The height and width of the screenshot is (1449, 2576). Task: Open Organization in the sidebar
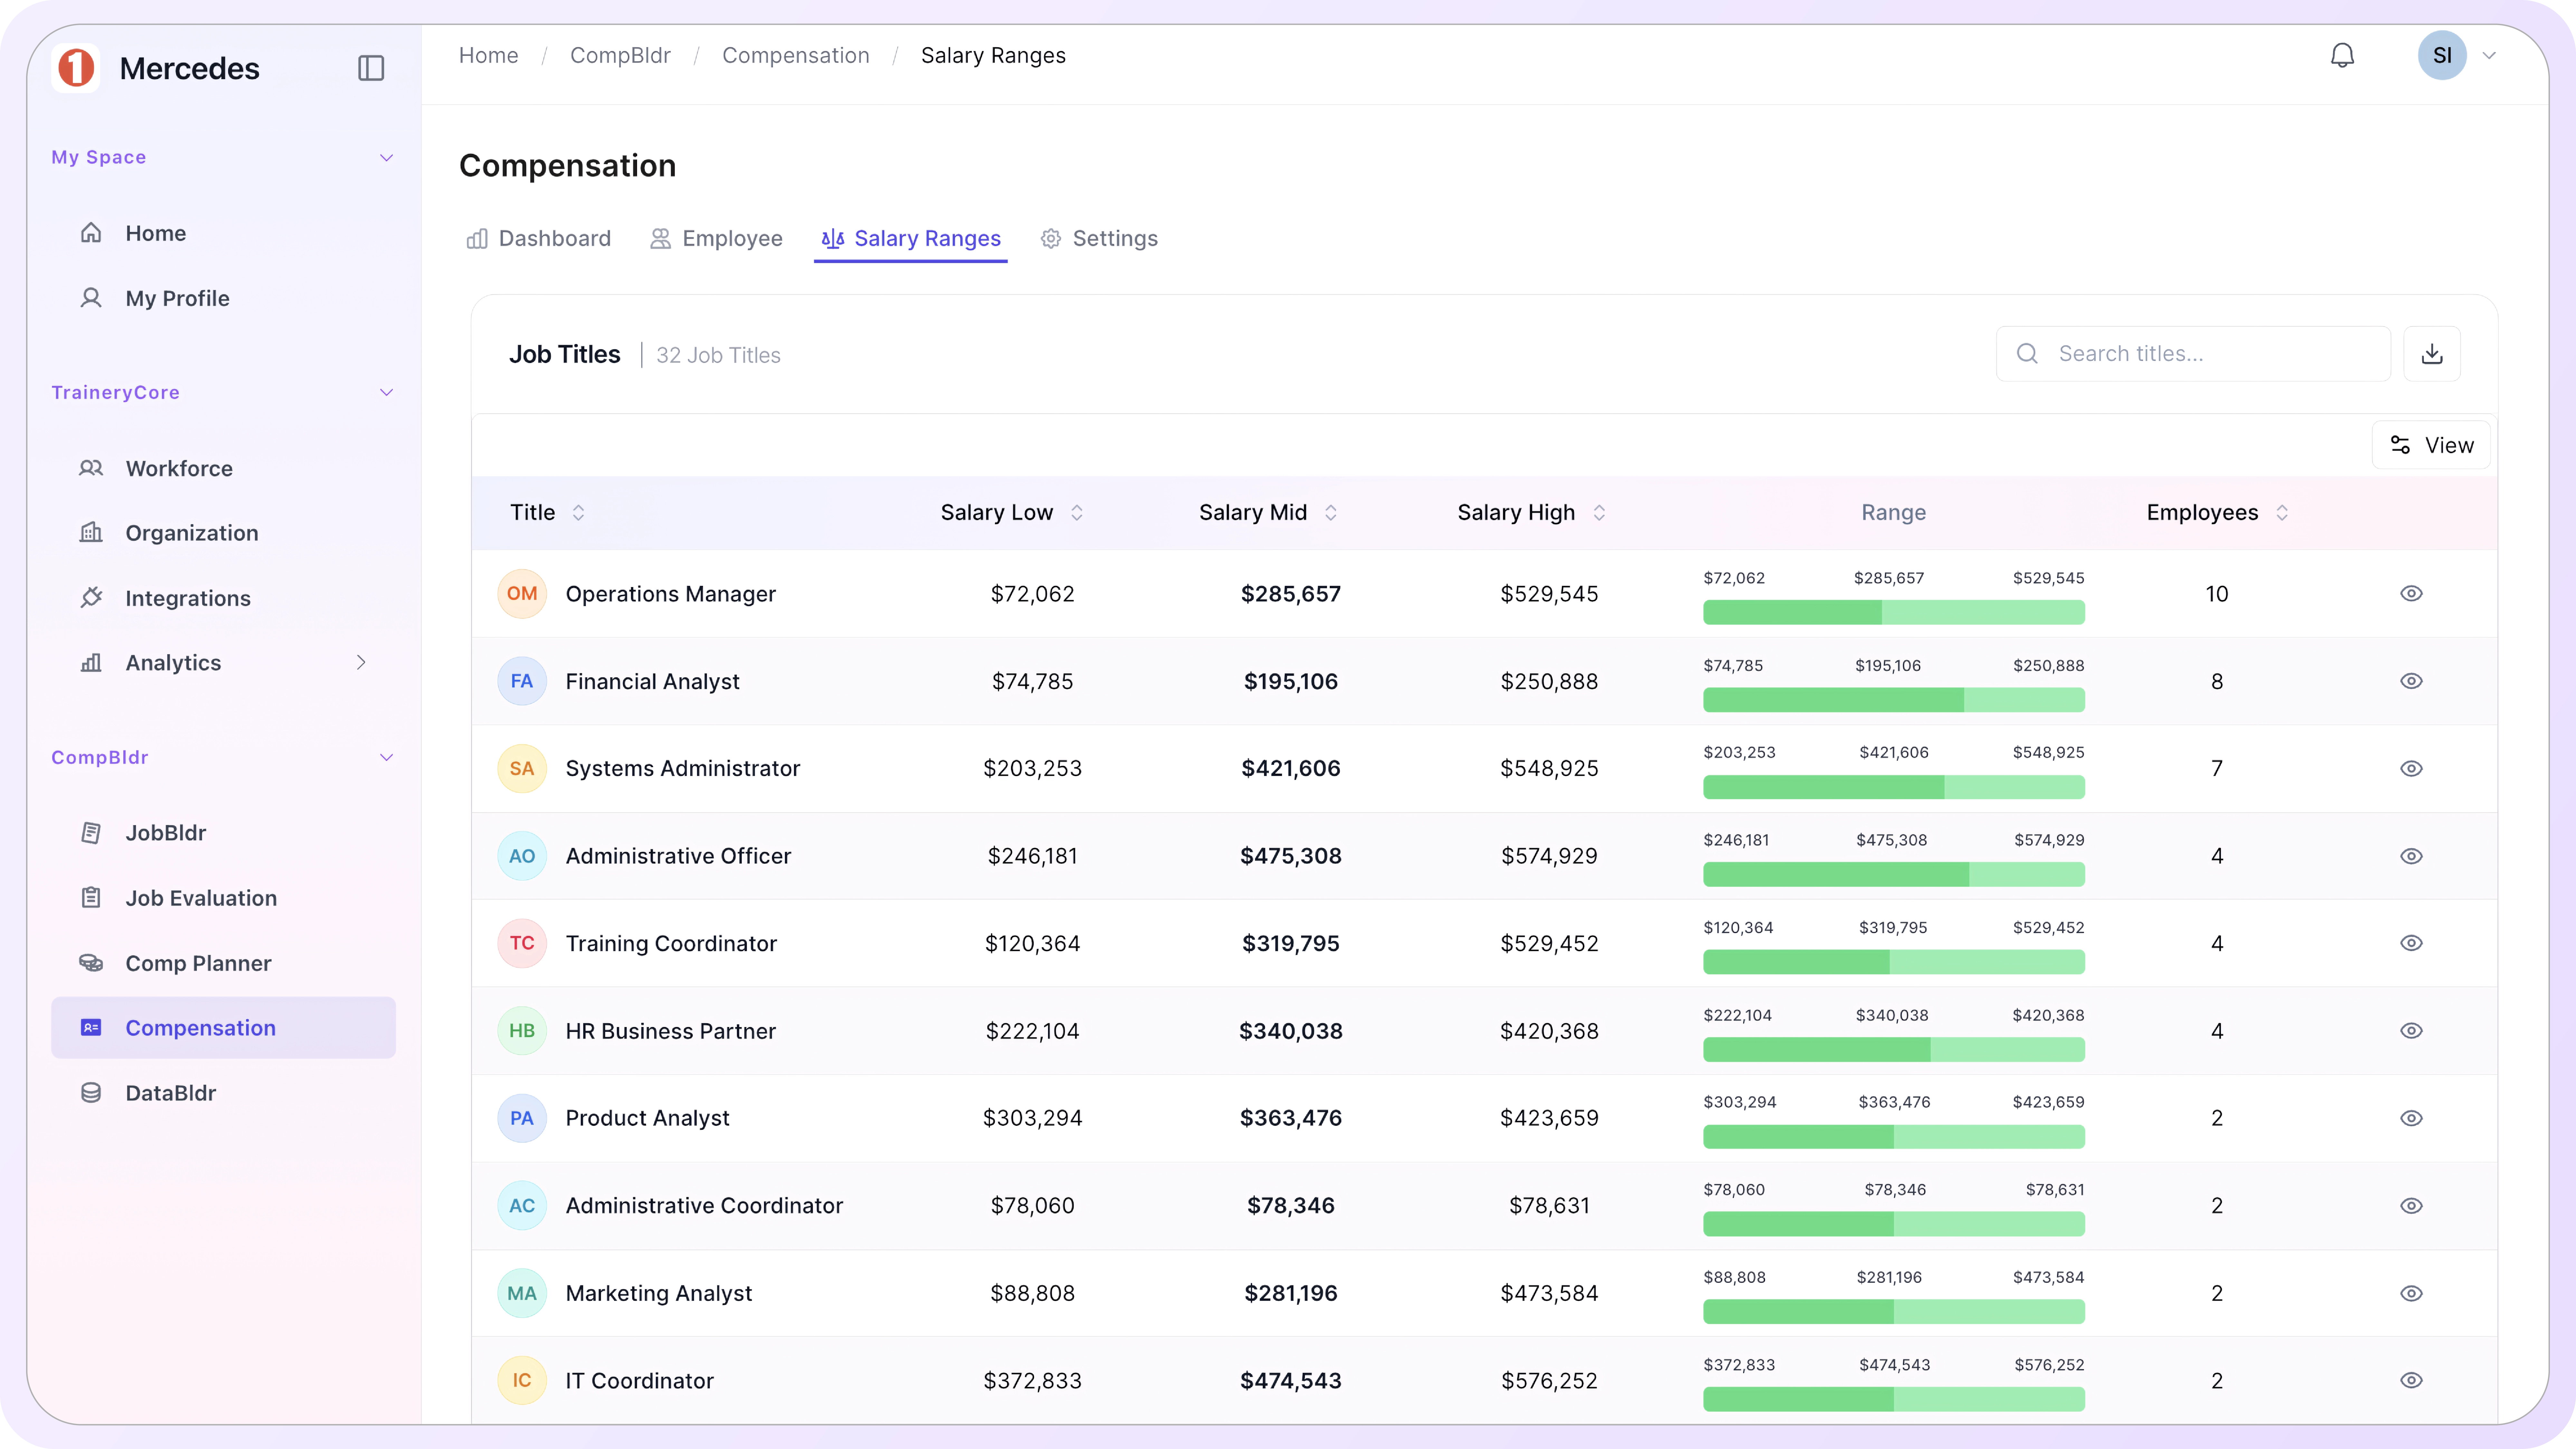pos(191,533)
